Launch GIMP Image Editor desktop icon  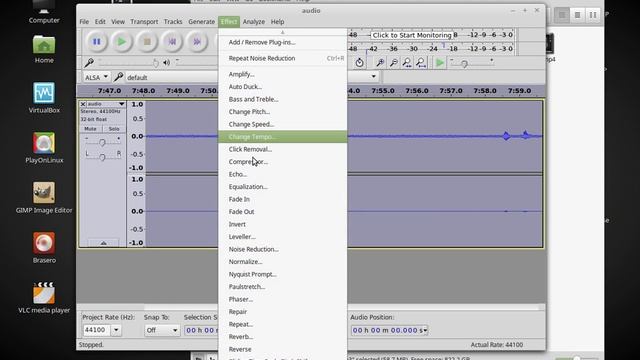[x=44, y=198]
